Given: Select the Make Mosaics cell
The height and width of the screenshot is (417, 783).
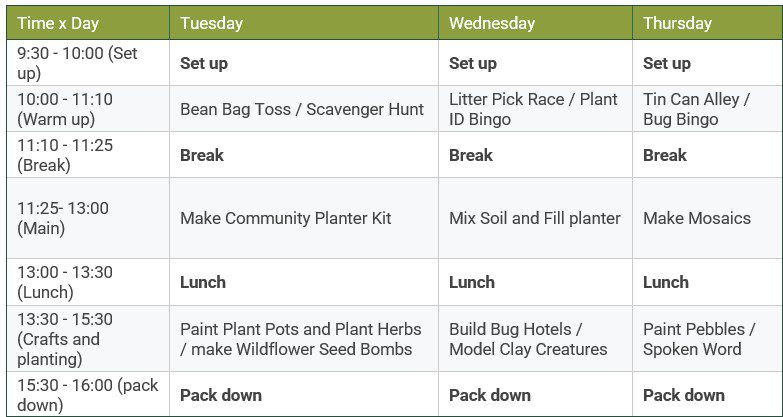Looking at the screenshot, I should tap(696, 218).
